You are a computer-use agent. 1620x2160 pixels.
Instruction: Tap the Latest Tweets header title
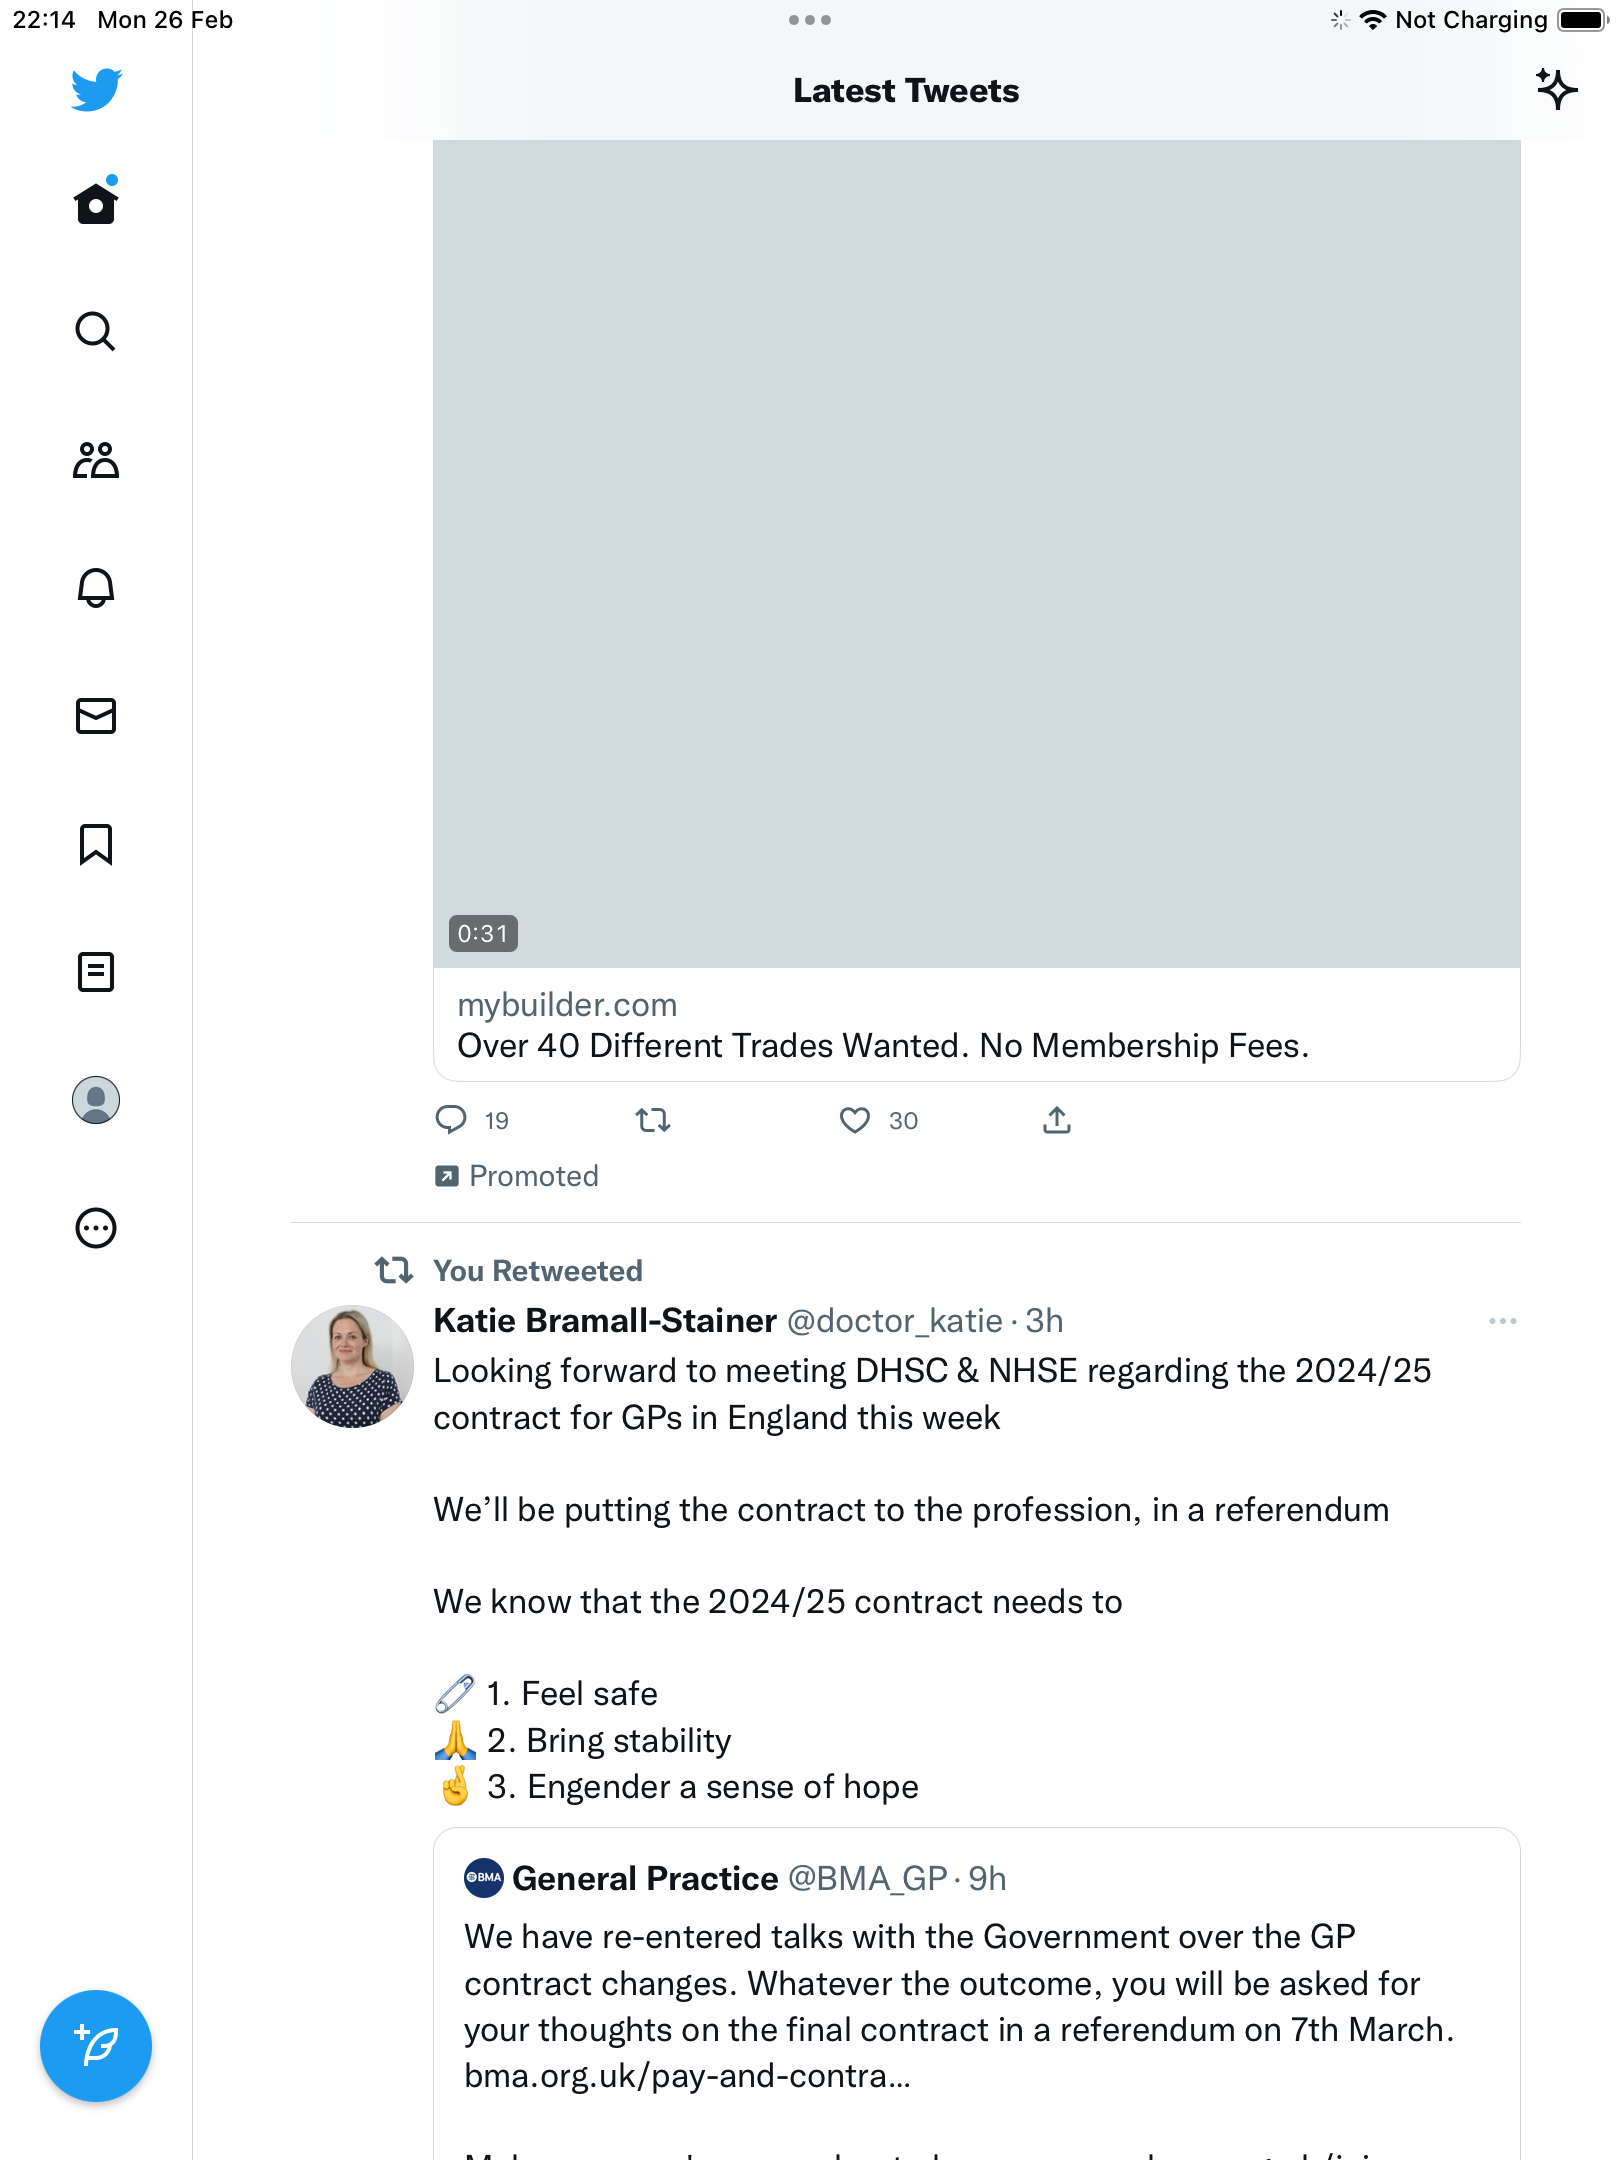pyautogui.click(x=906, y=91)
